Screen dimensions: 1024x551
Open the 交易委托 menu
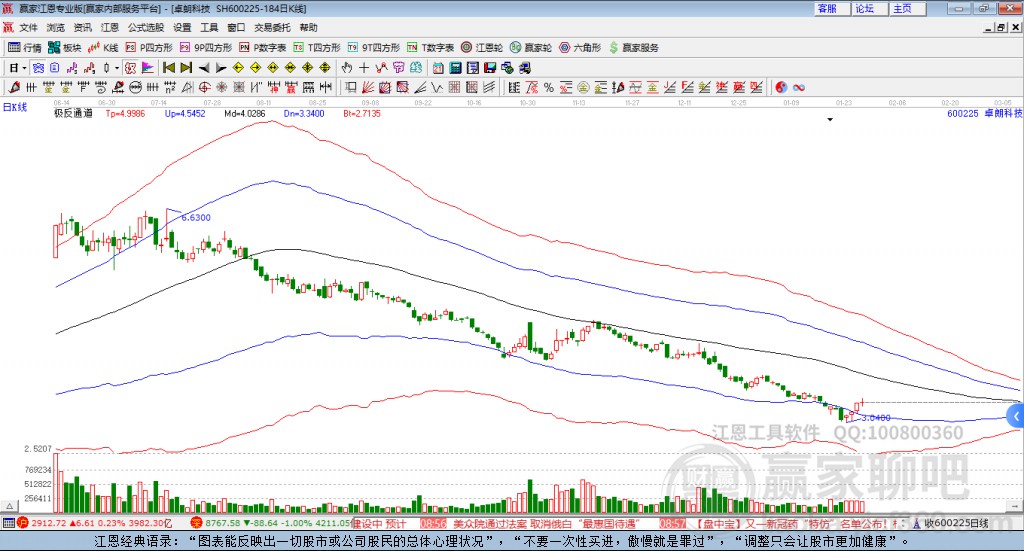tap(272, 27)
